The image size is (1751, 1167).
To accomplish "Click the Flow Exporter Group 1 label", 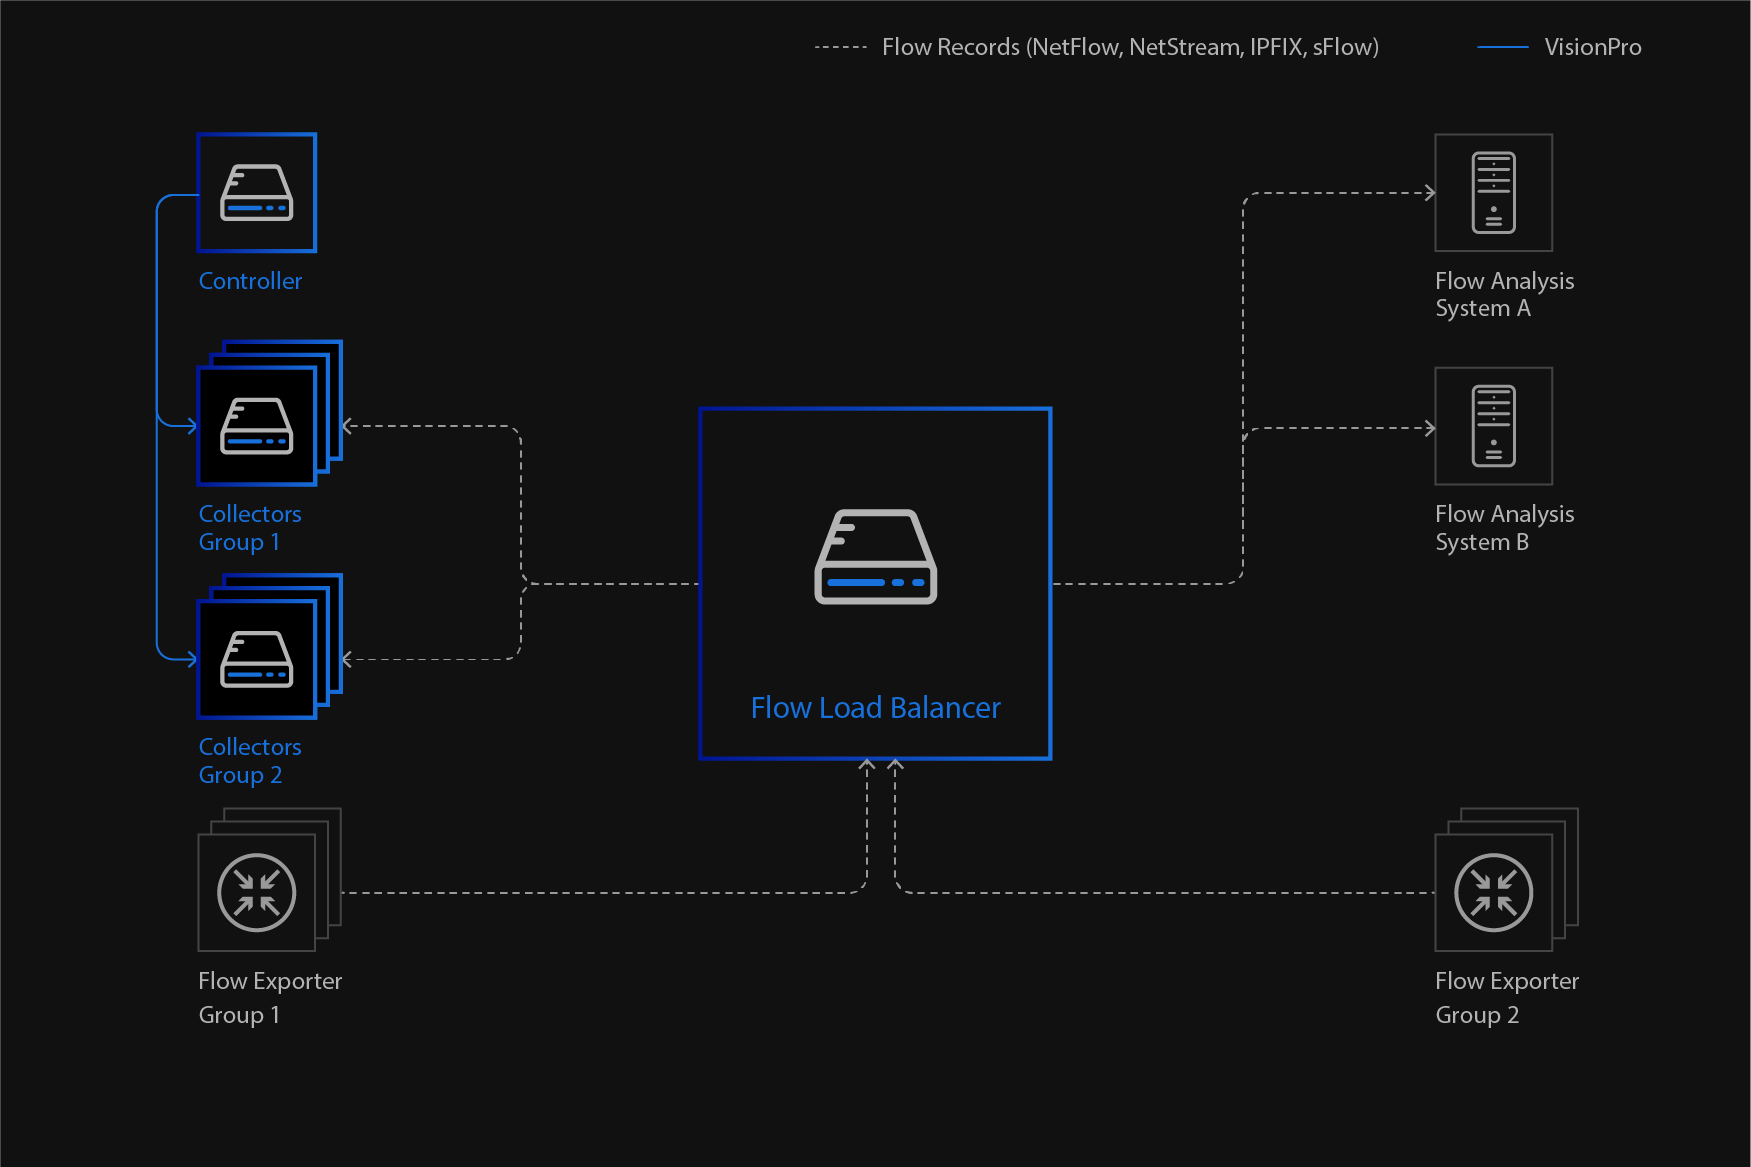I will click(x=270, y=997).
